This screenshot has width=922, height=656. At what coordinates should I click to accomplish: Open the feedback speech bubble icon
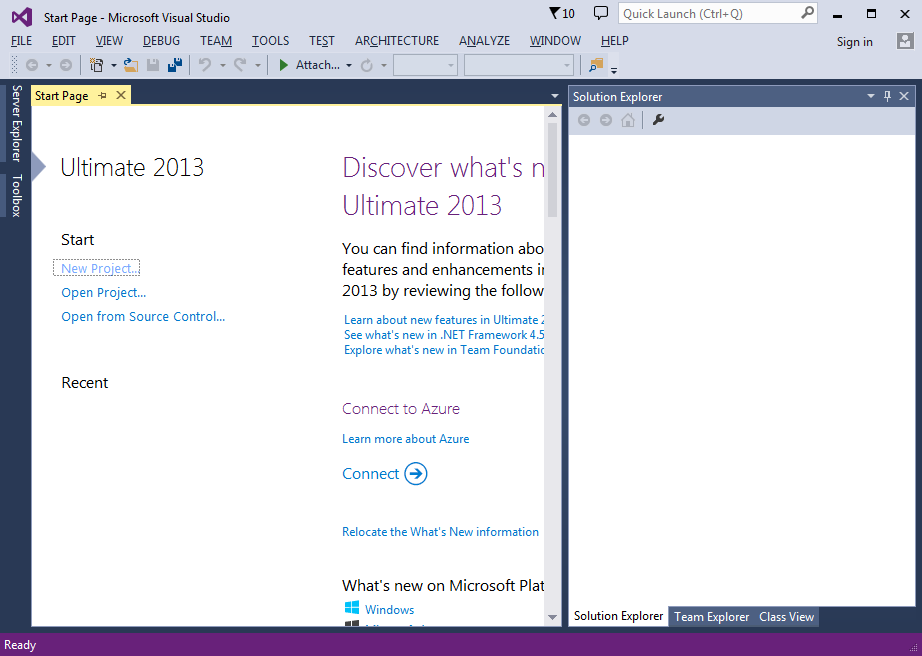600,13
